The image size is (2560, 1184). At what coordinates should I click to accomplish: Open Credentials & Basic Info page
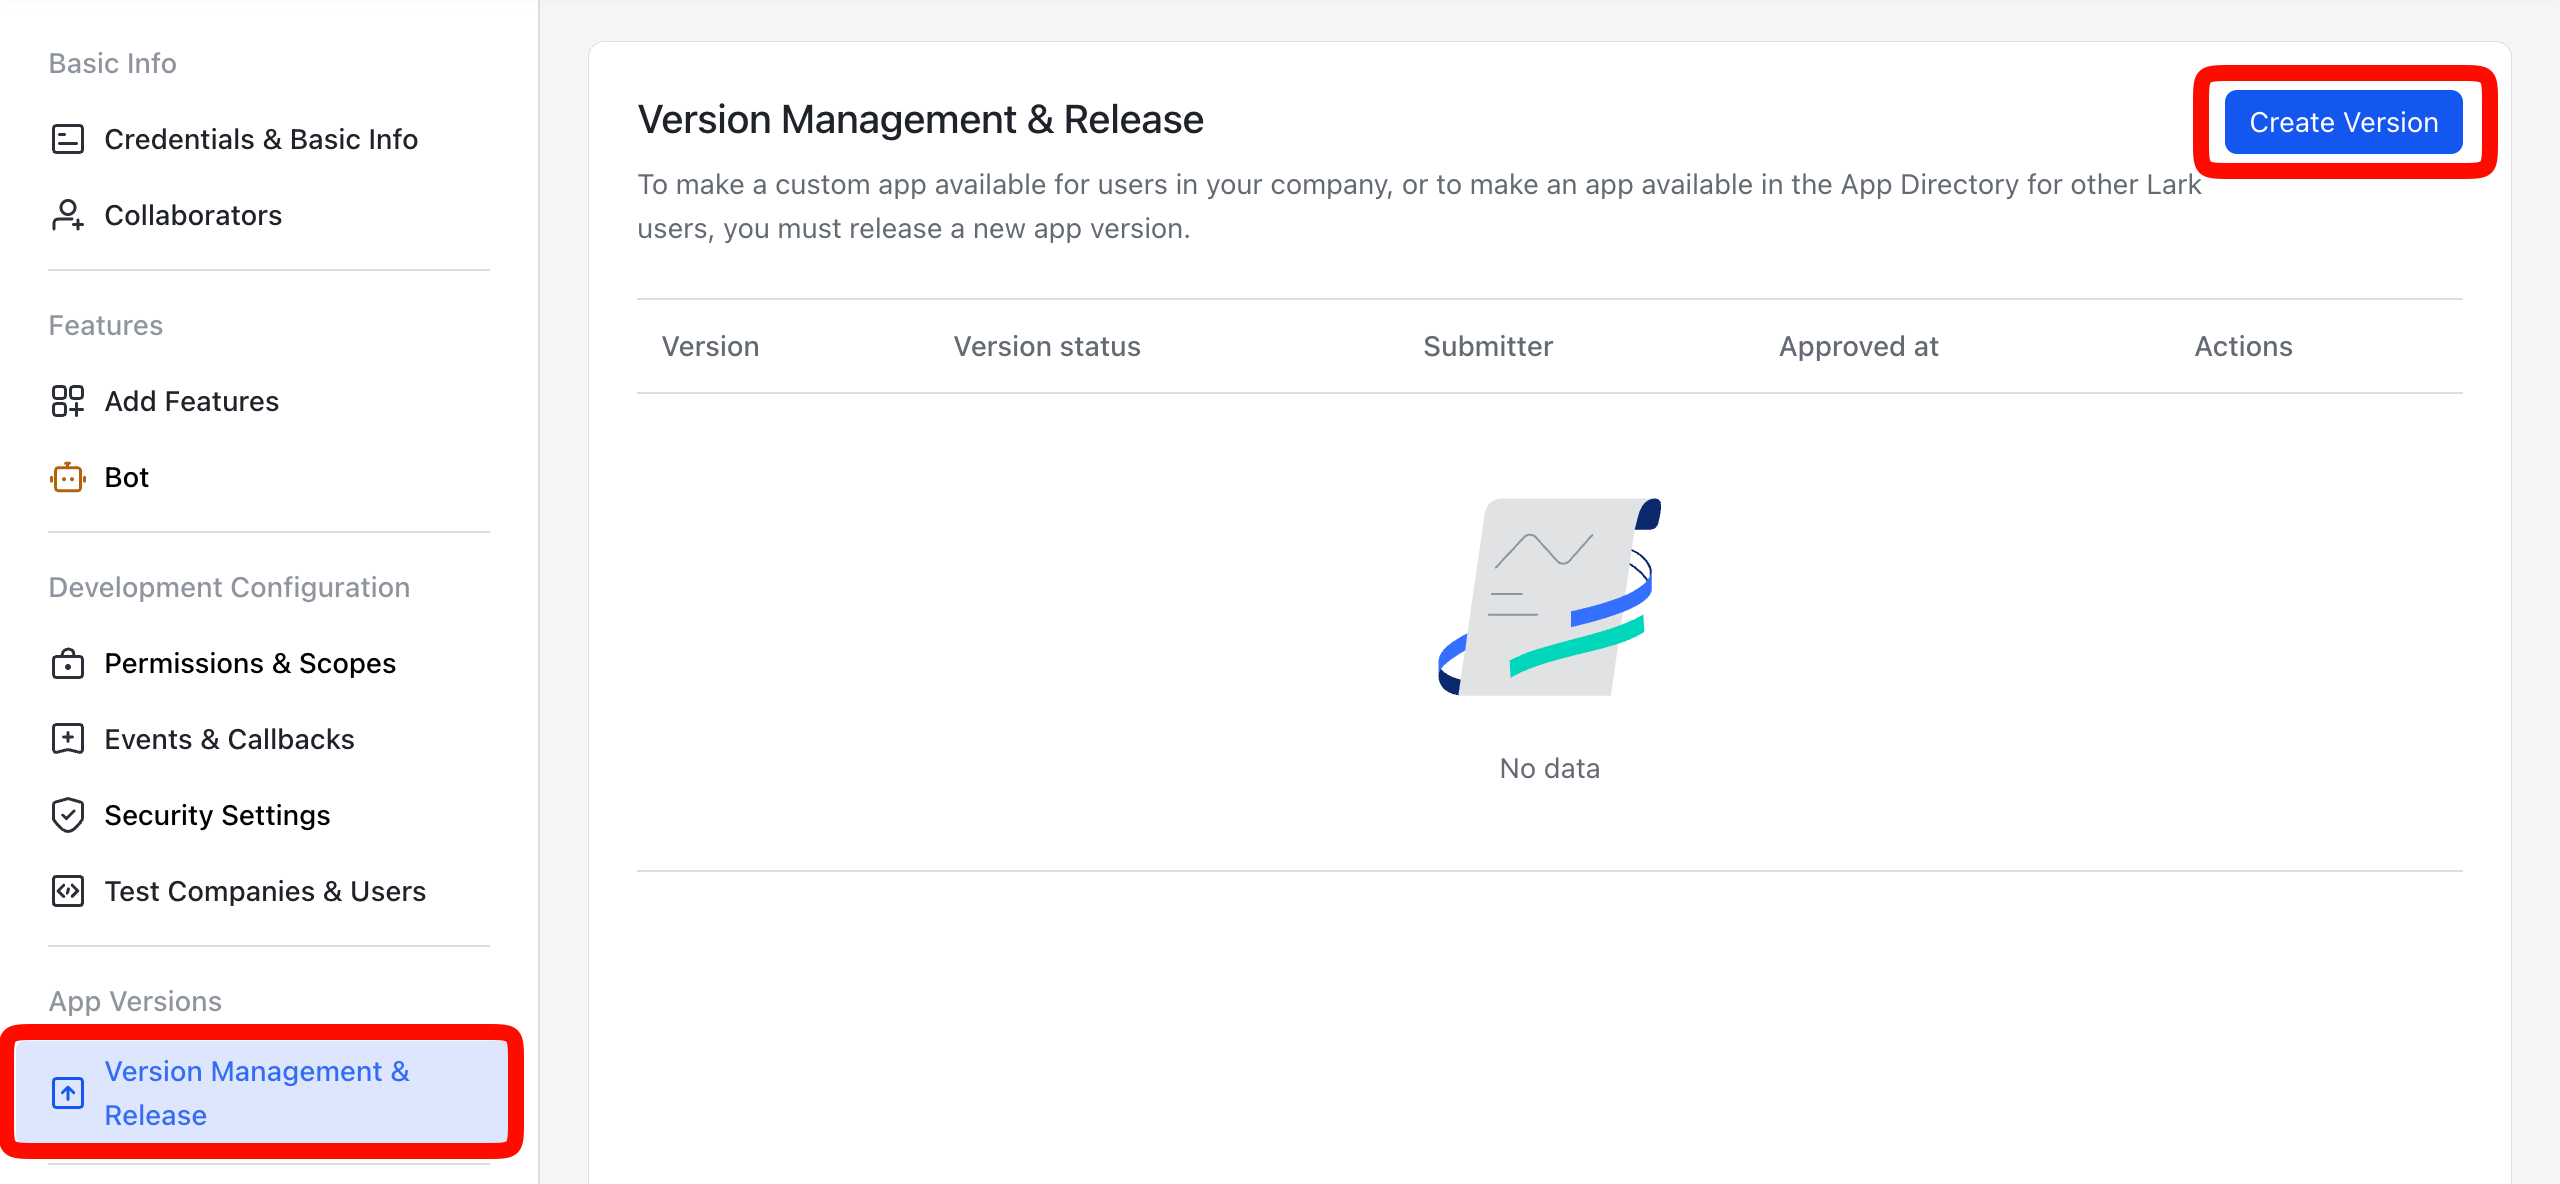tap(261, 139)
